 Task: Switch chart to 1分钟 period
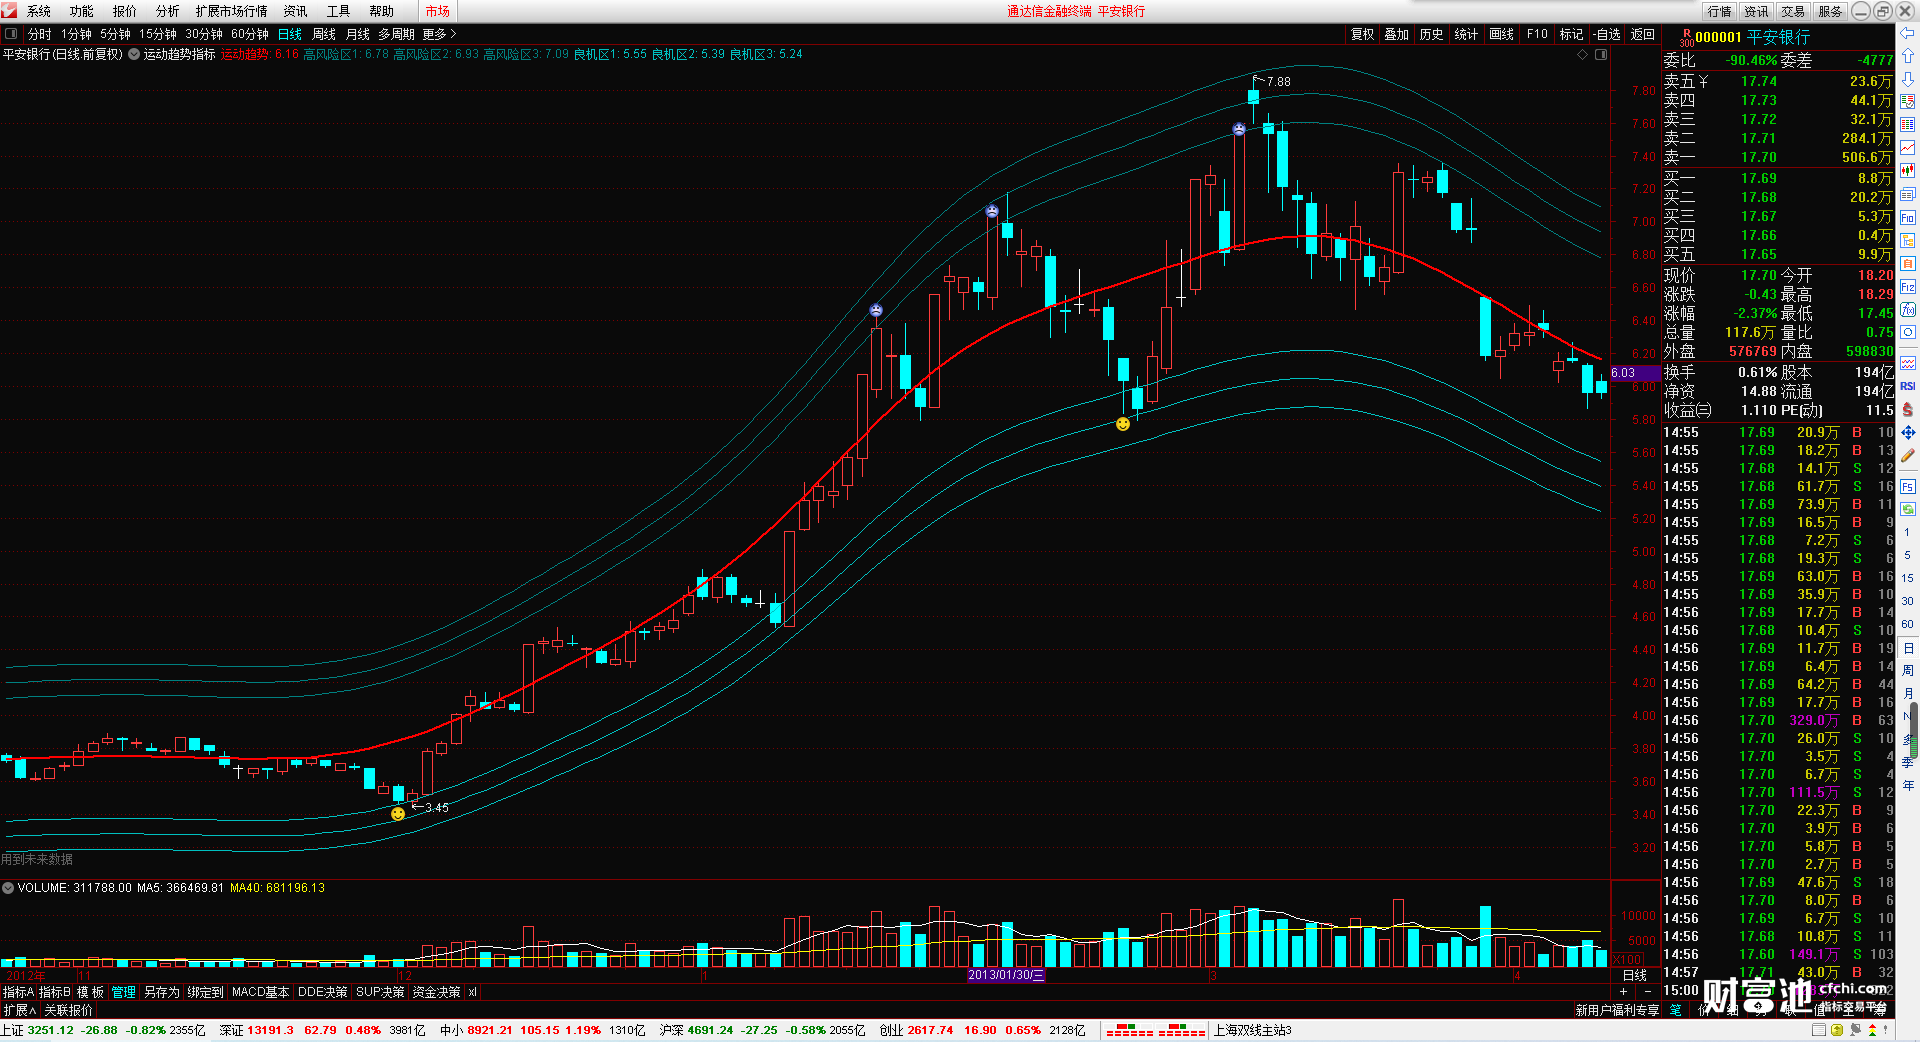[76, 34]
